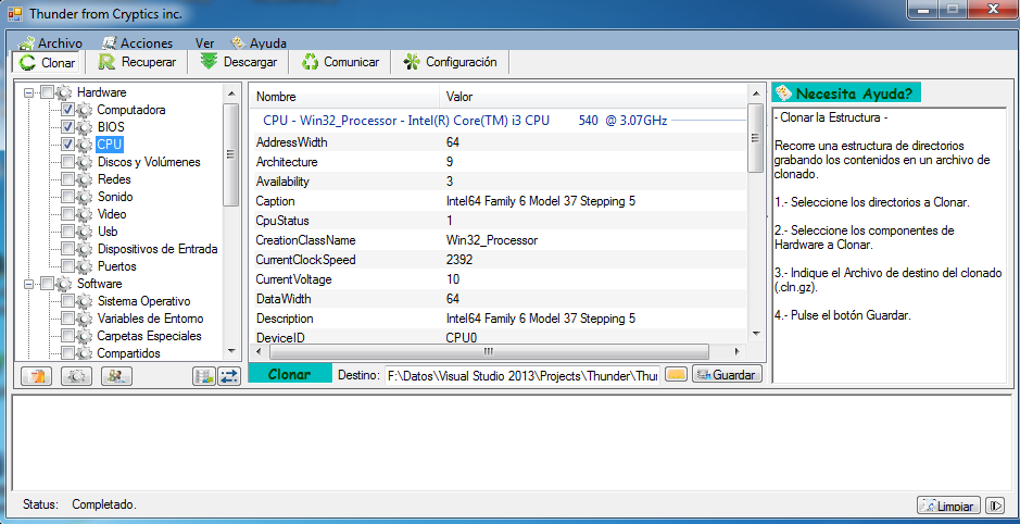Switch to the Descargar tab

point(239,62)
